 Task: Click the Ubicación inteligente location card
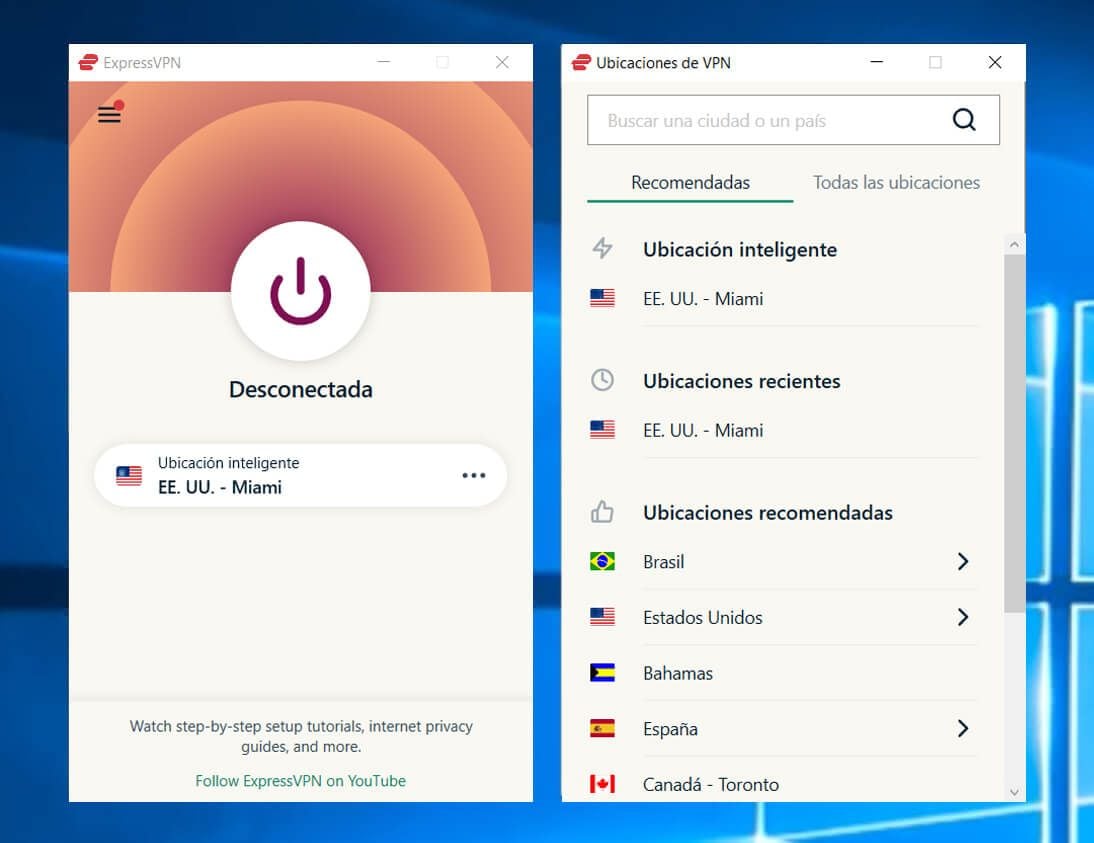click(301, 475)
